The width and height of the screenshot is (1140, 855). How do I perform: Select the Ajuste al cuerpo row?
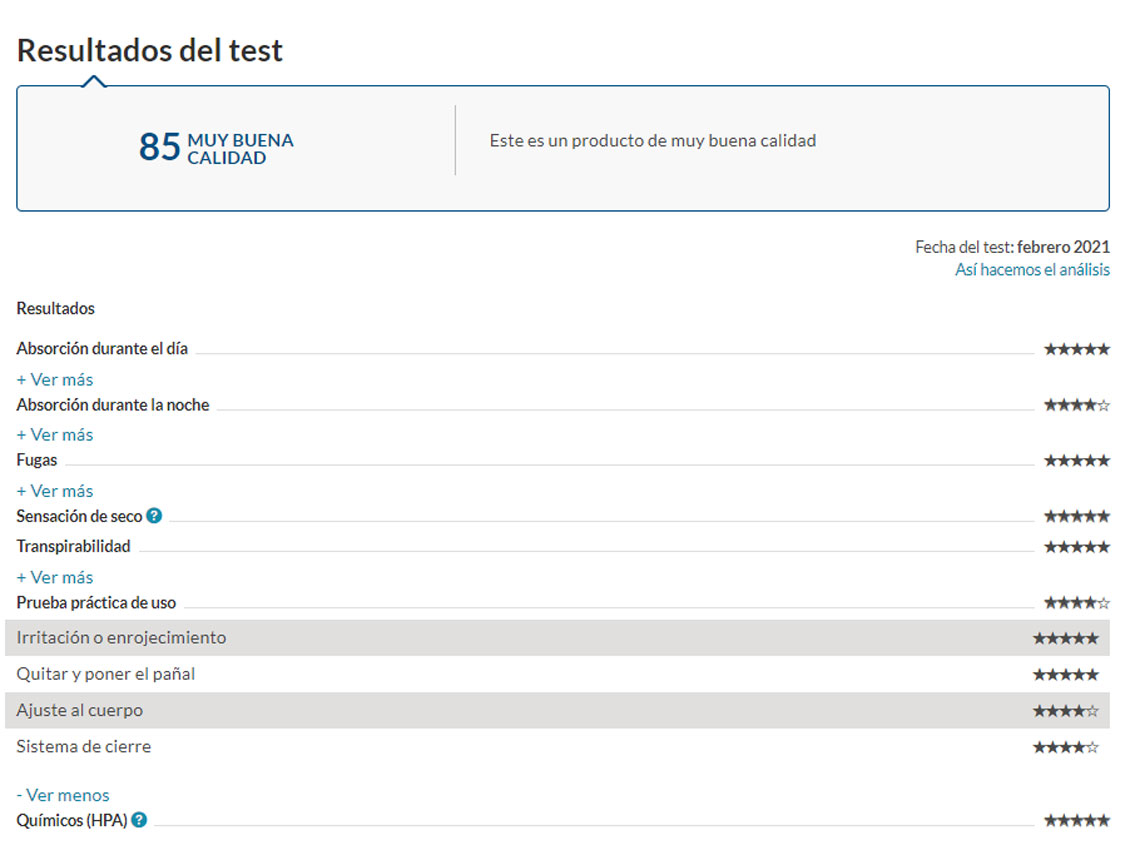click(x=557, y=711)
